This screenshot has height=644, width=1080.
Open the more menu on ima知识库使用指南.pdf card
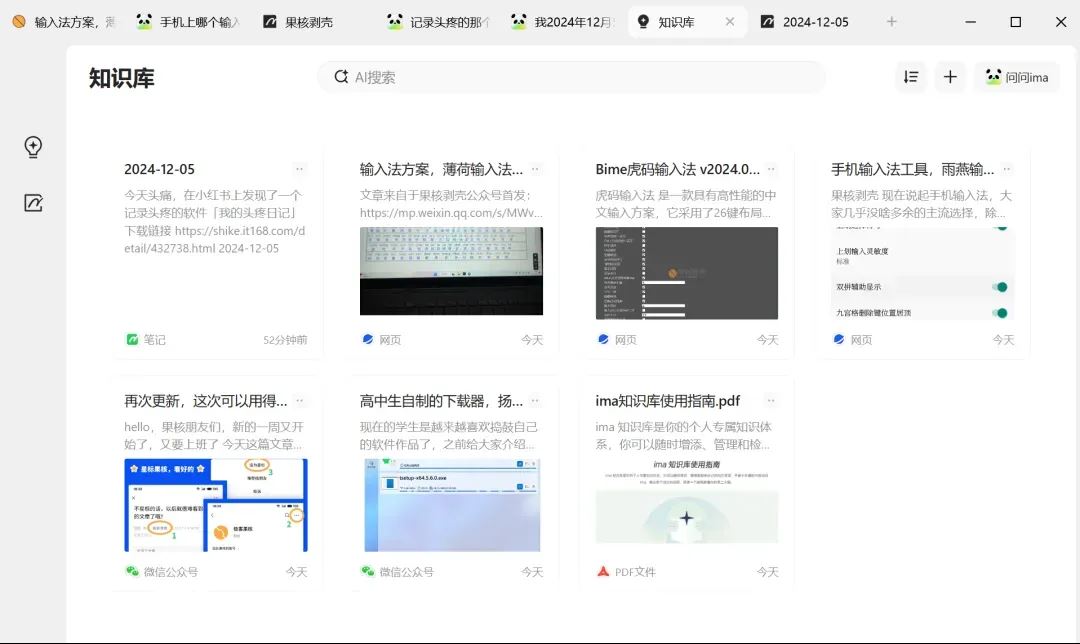click(x=771, y=400)
